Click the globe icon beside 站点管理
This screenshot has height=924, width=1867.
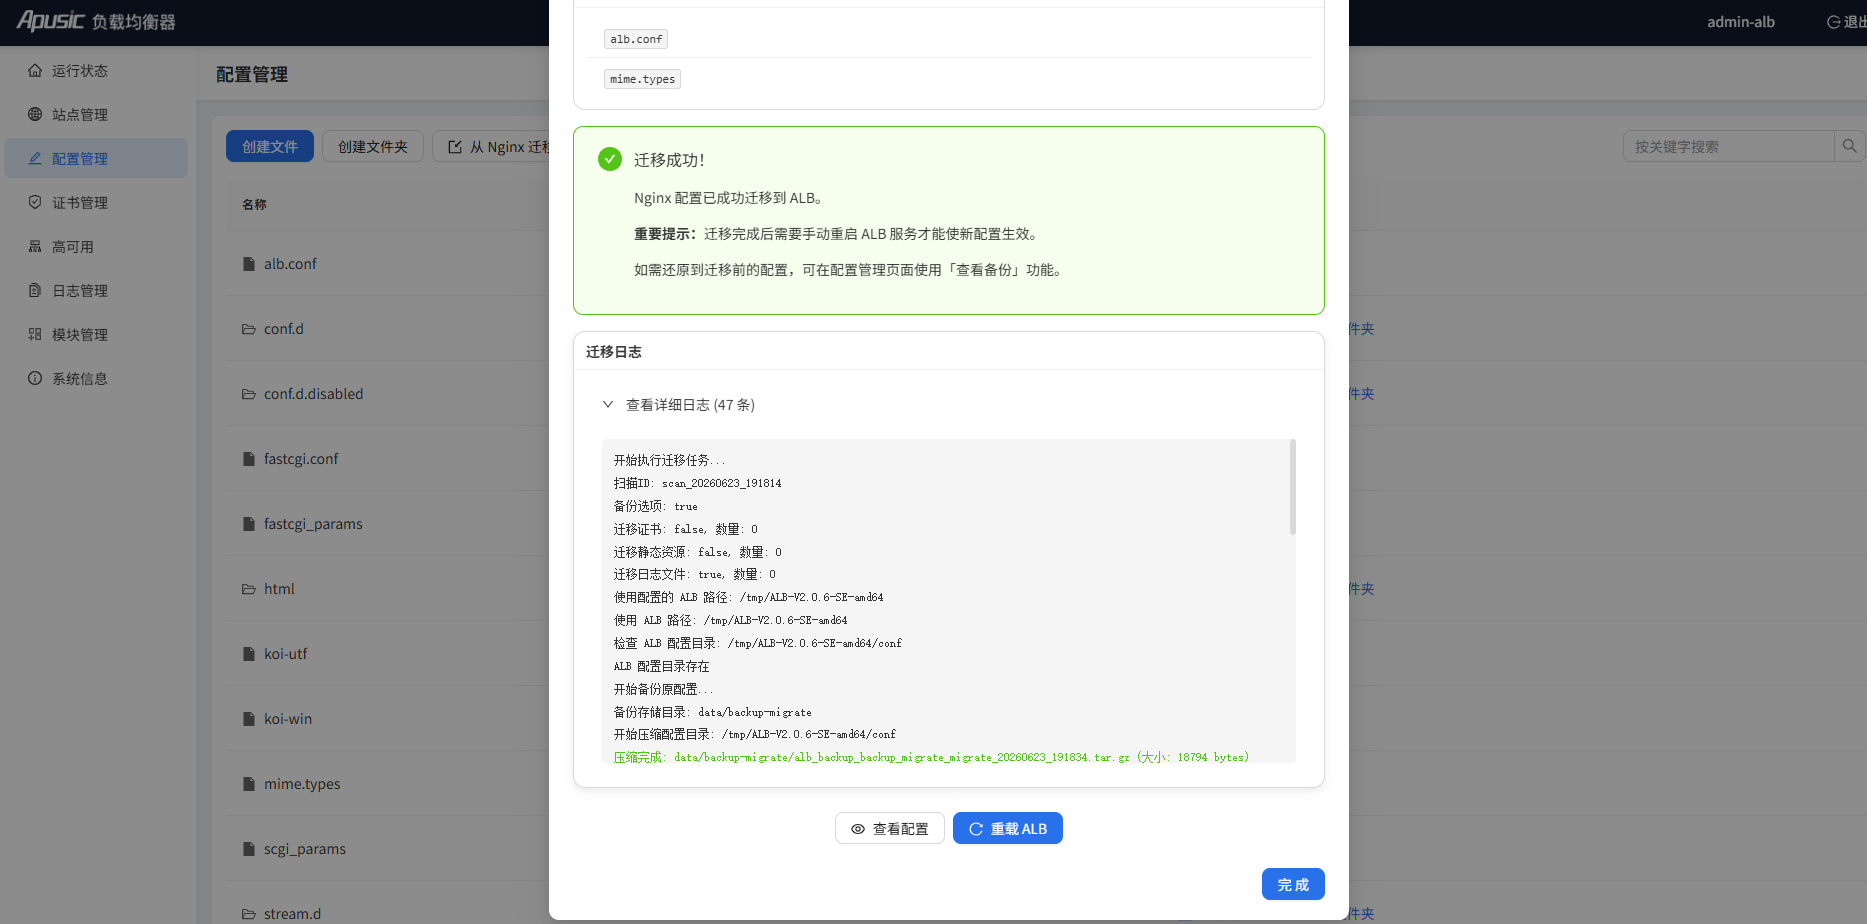35,115
